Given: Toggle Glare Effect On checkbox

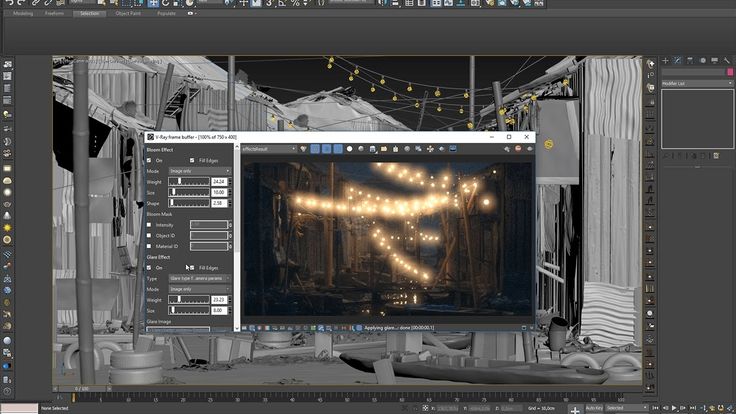Looking at the screenshot, I should [x=149, y=268].
